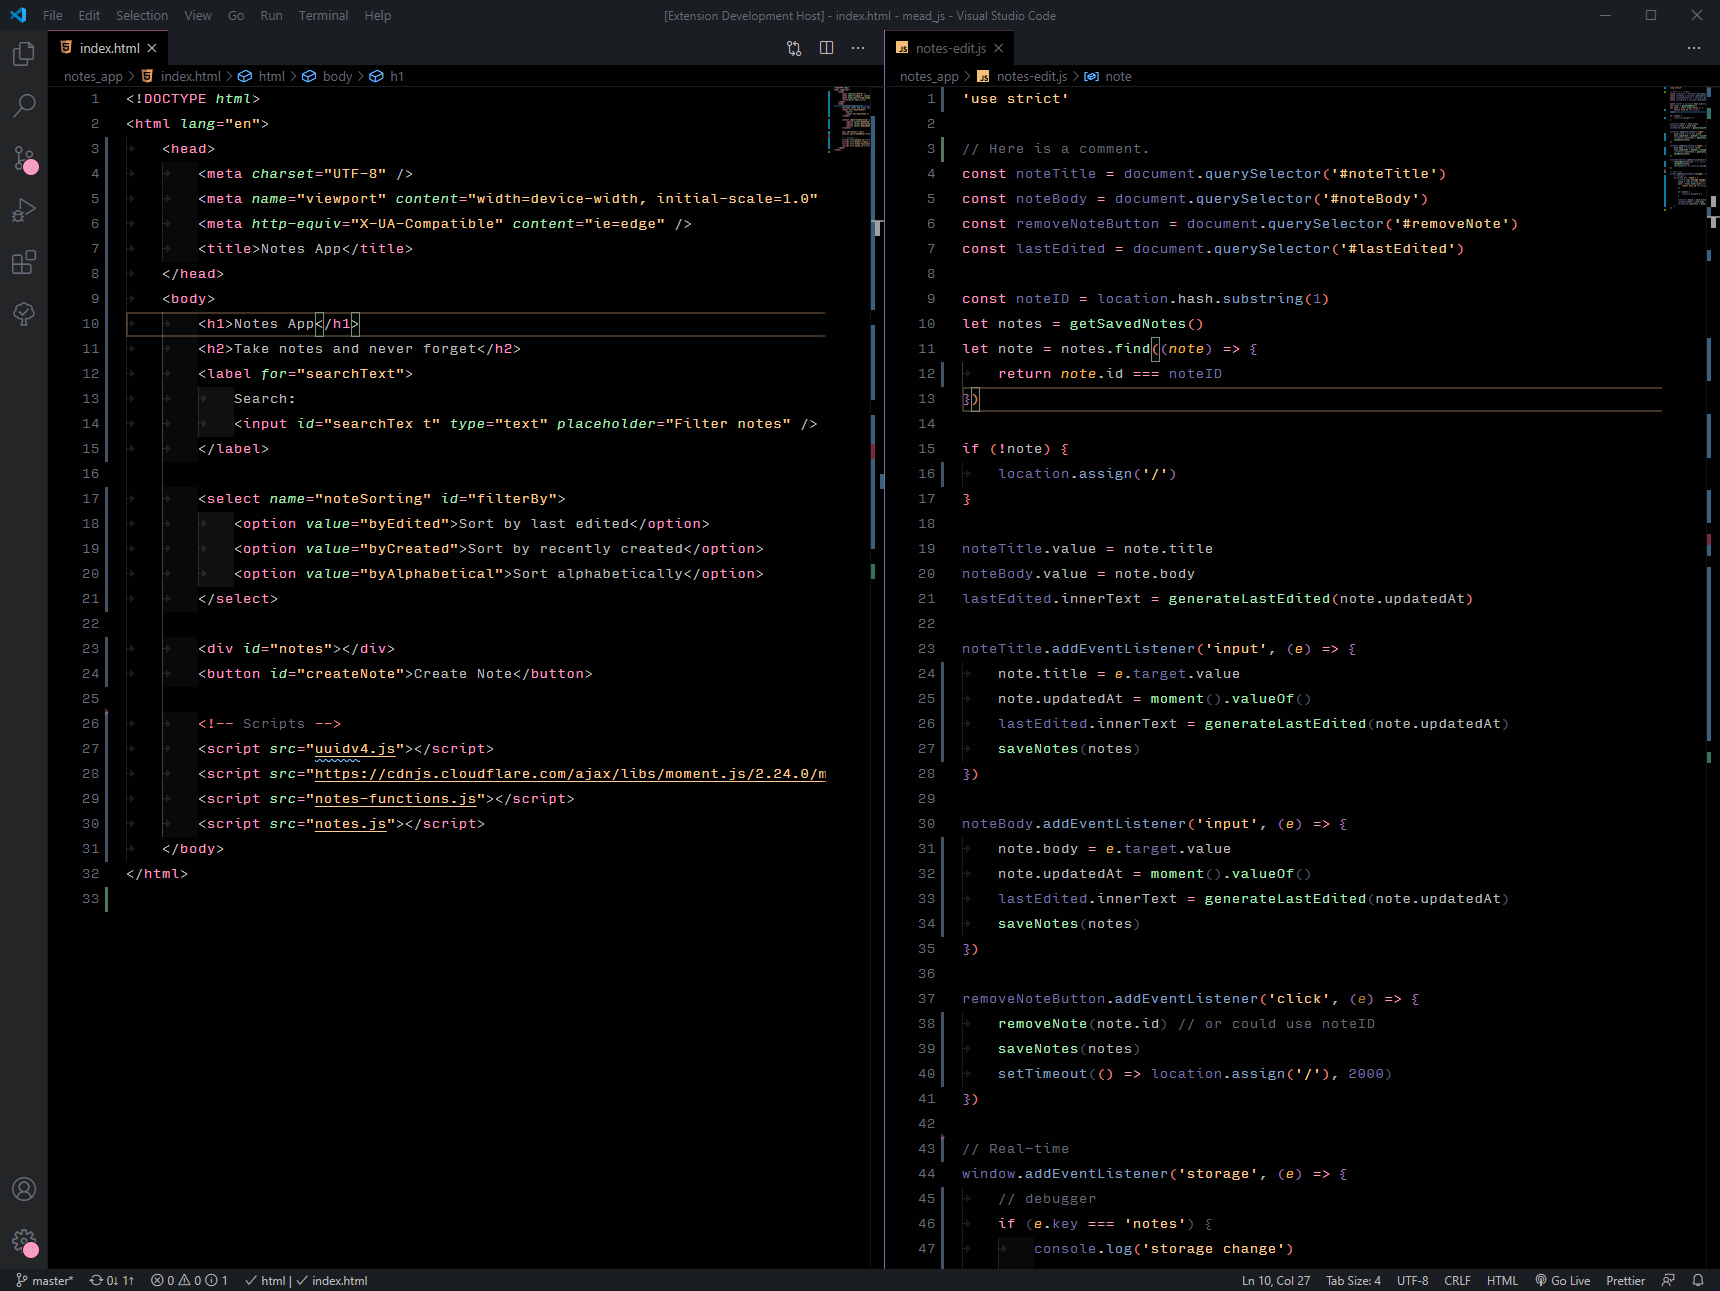Expand notes_app breadcrumb in right editor
Screen dimensions: 1720x1291
929,76
